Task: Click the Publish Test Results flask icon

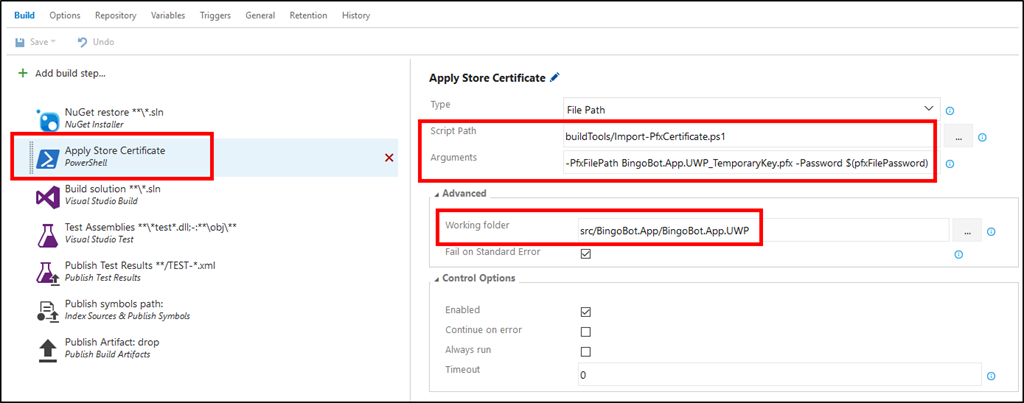Action: 49,272
